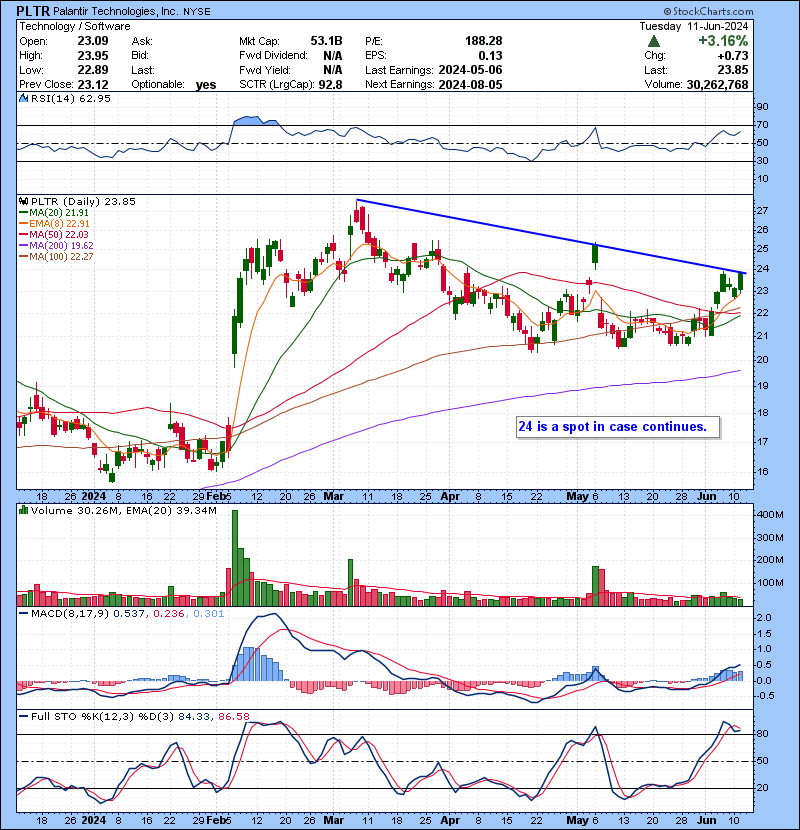Click the candlestick icon beside PLTR (Daily)

22,201
